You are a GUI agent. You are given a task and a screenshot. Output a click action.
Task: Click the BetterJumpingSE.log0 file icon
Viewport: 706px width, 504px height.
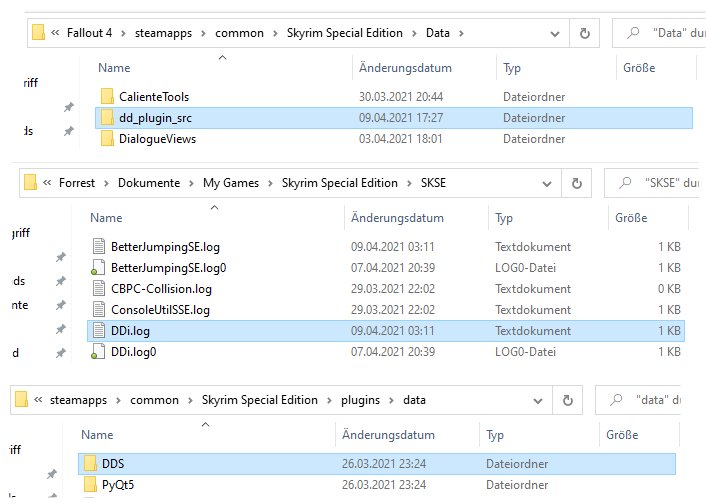98,268
